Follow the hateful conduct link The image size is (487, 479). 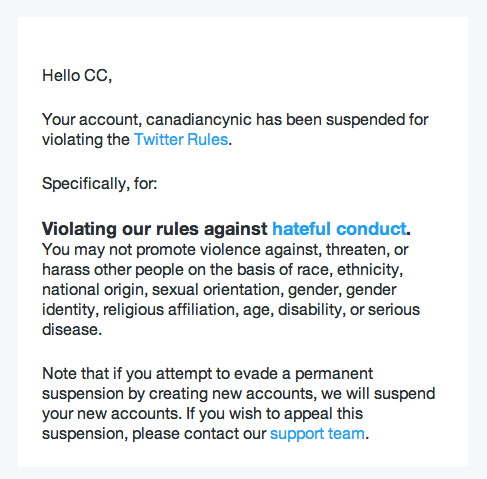[339, 229]
